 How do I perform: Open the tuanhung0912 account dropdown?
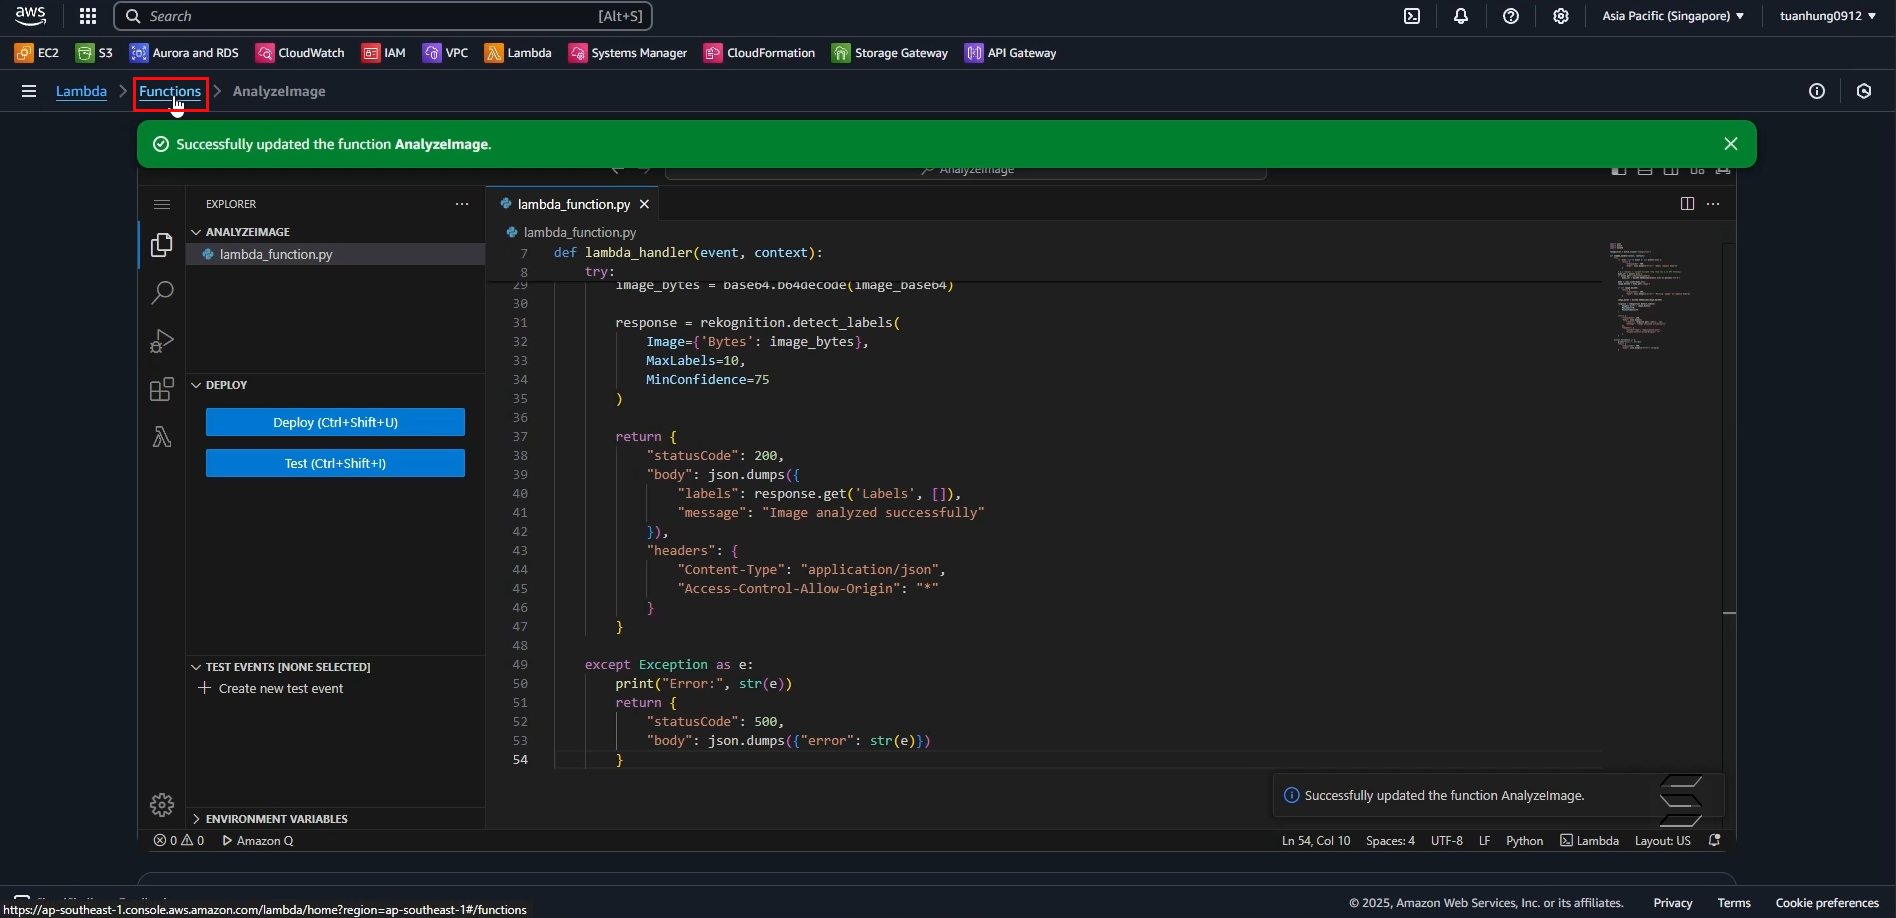(x=1828, y=16)
